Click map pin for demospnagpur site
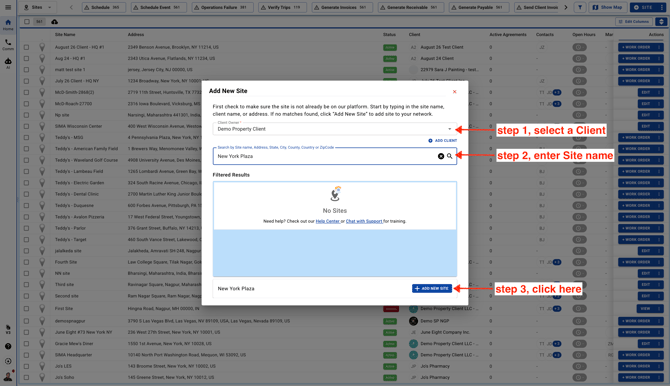670x386 pixels. 42,321
